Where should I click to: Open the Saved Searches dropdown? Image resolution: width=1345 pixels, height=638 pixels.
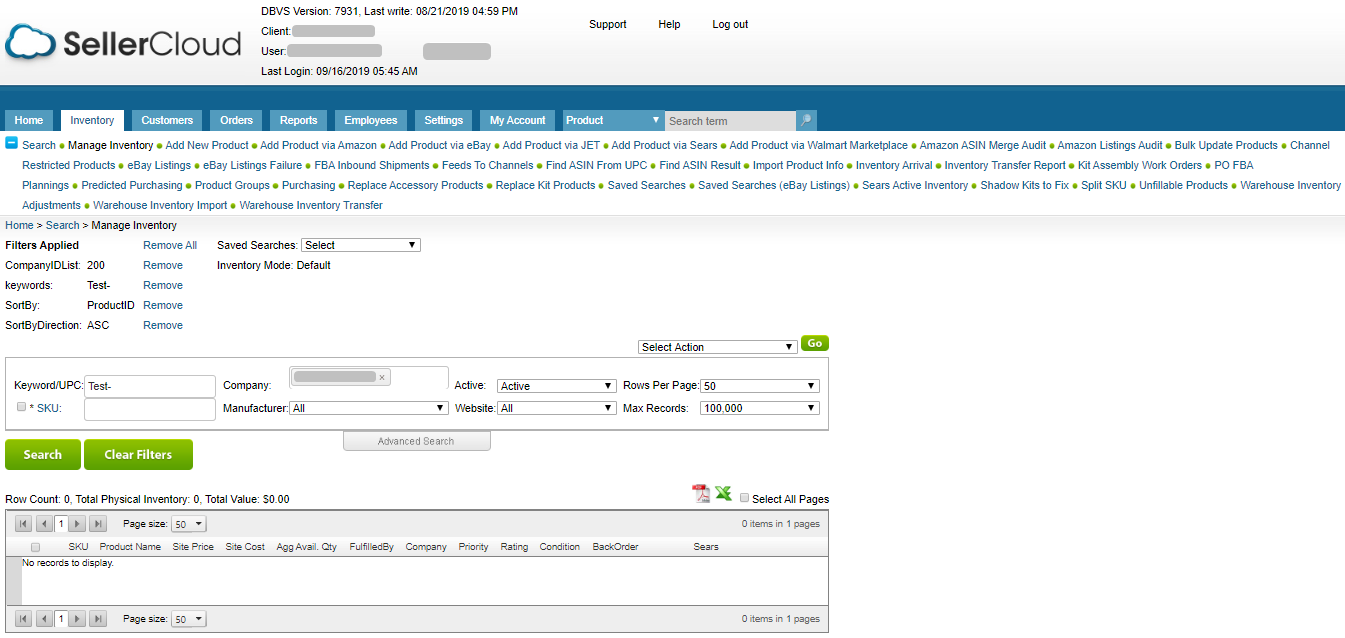[x=361, y=245]
